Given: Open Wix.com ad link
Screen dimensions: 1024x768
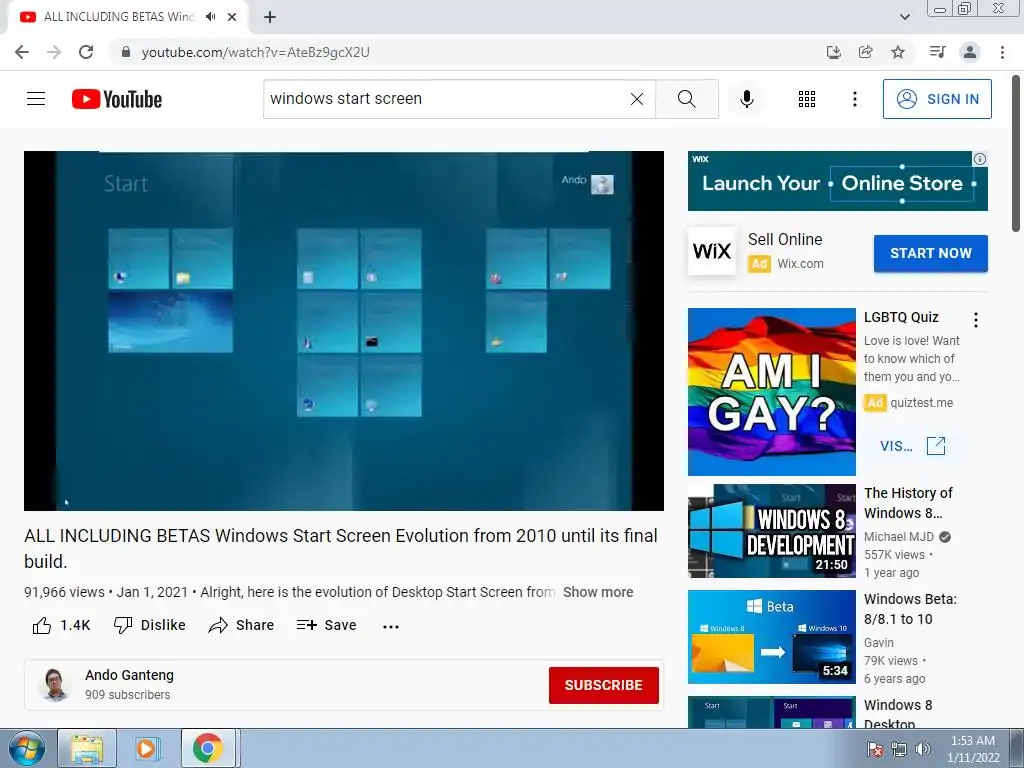Looking at the screenshot, I should 800,263.
